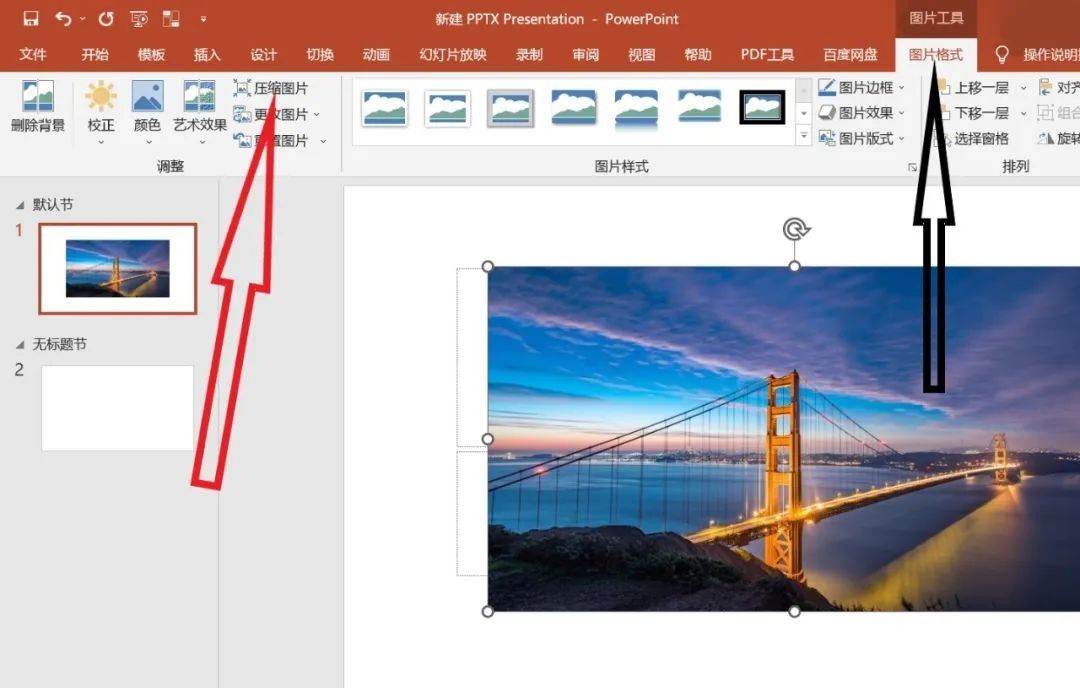Open 图片边框 picture border

coord(862,87)
